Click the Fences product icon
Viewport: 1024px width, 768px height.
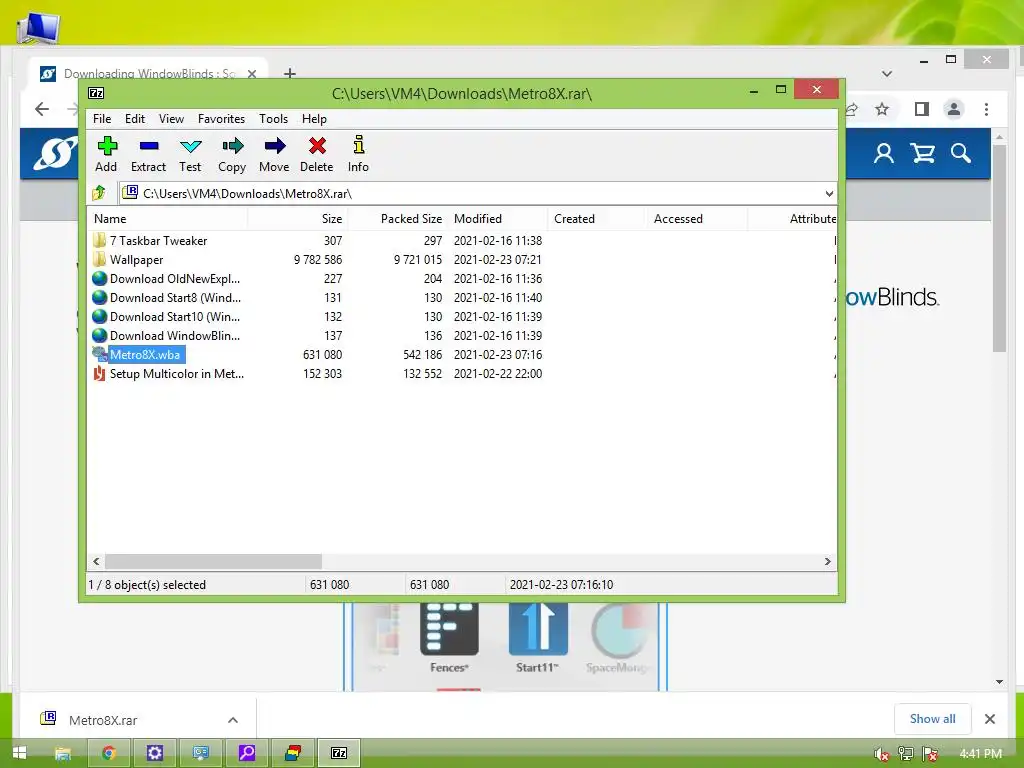(x=449, y=629)
